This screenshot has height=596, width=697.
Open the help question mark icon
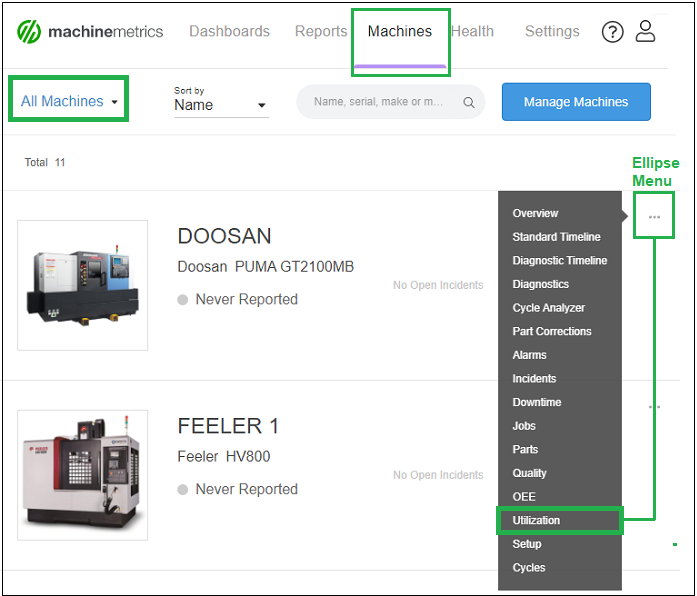click(x=612, y=32)
